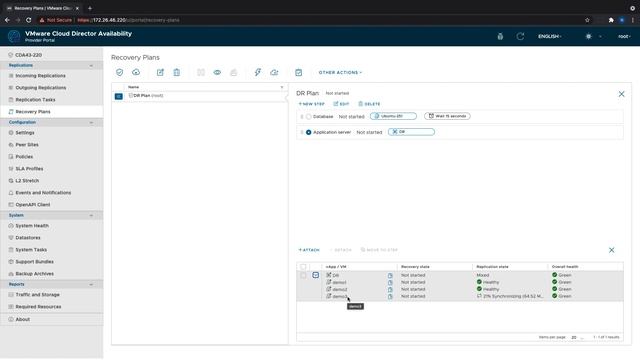Reload the page with browser refresh button

(29, 20)
